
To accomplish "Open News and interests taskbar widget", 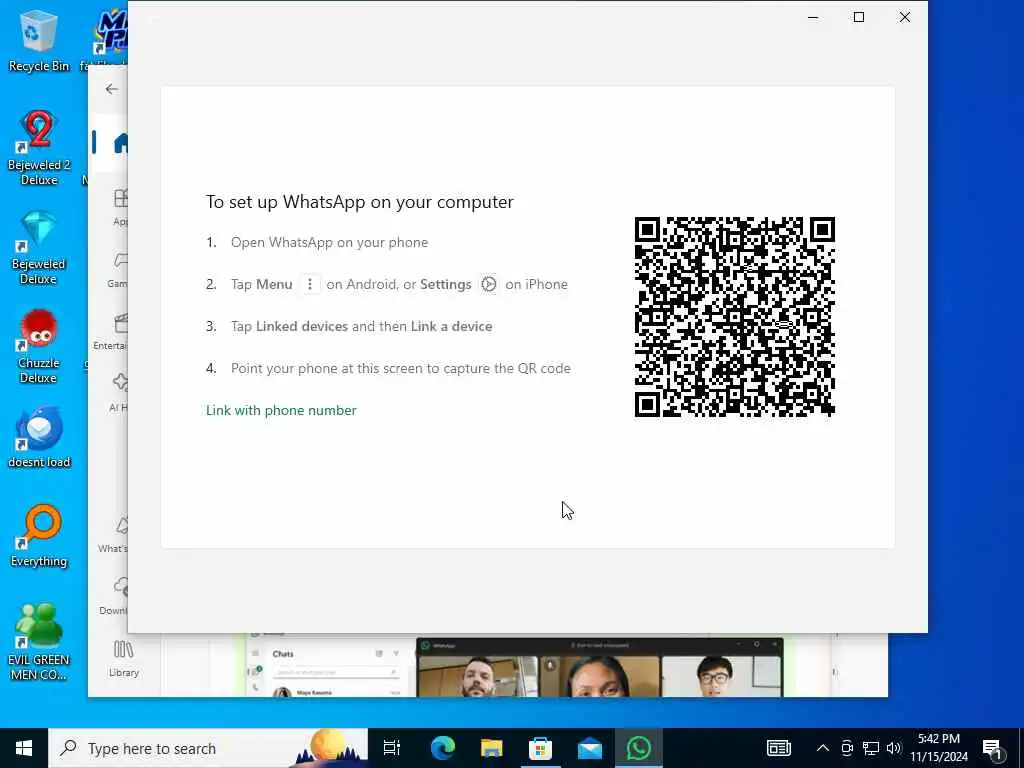I will coord(778,748).
